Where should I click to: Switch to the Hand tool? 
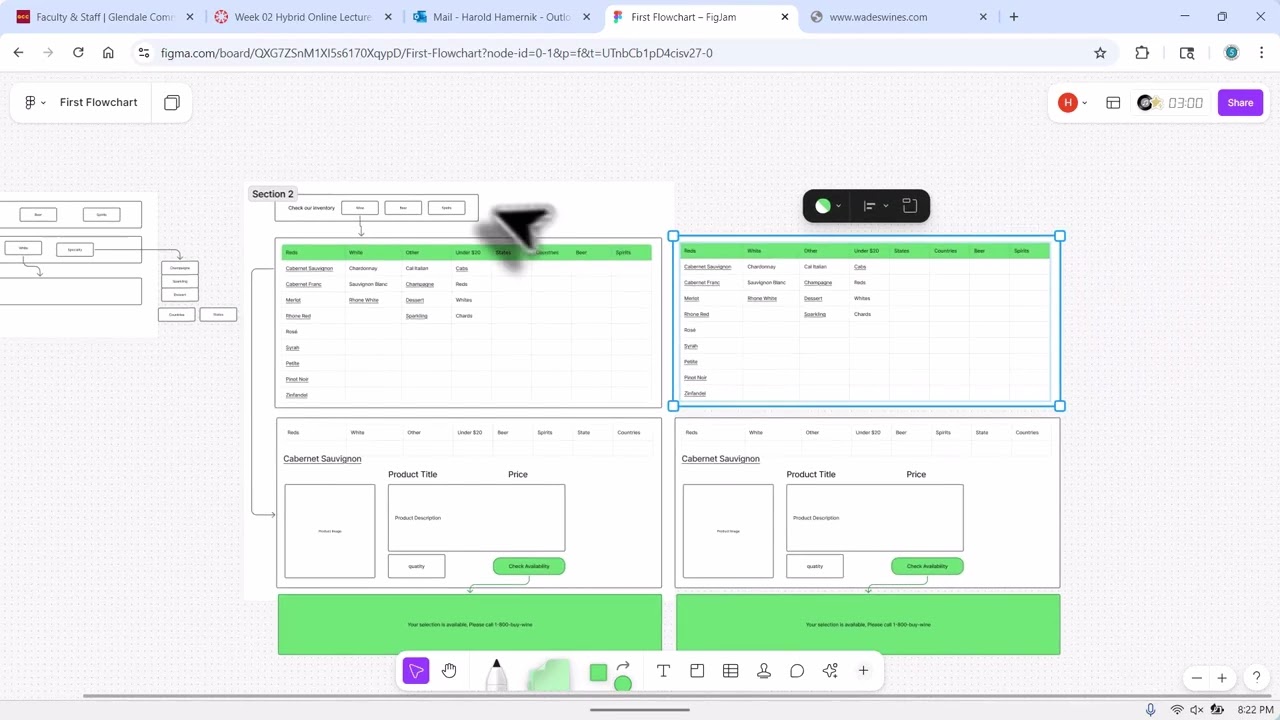click(x=449, y=671)
